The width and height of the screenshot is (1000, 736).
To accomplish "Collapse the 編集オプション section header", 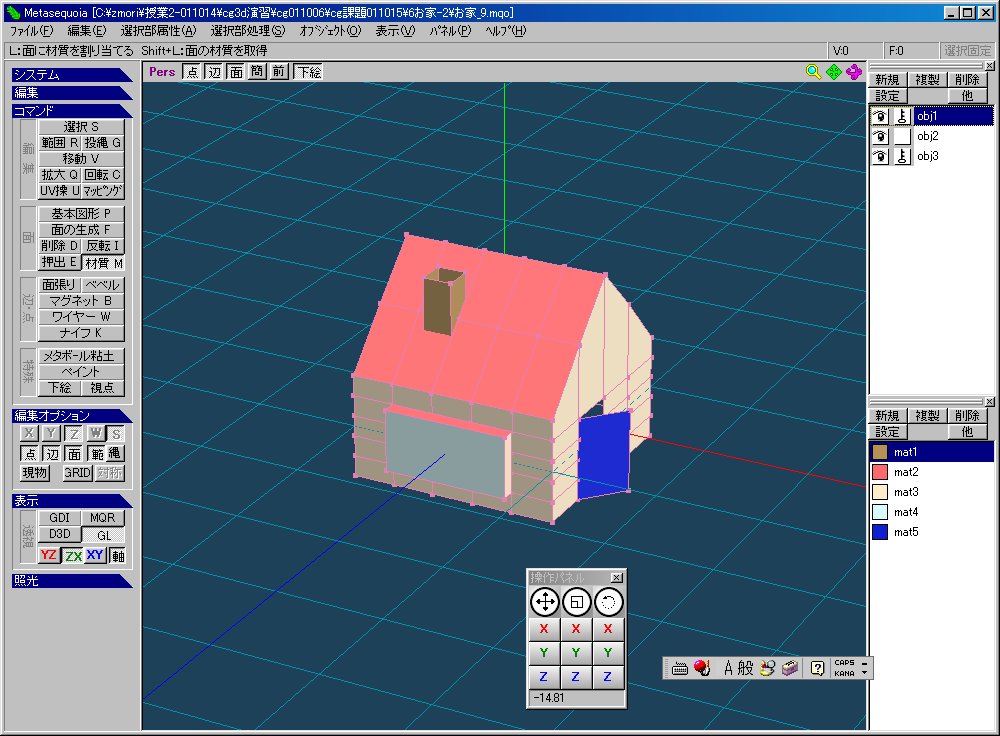I will click(x=72, y=416).
